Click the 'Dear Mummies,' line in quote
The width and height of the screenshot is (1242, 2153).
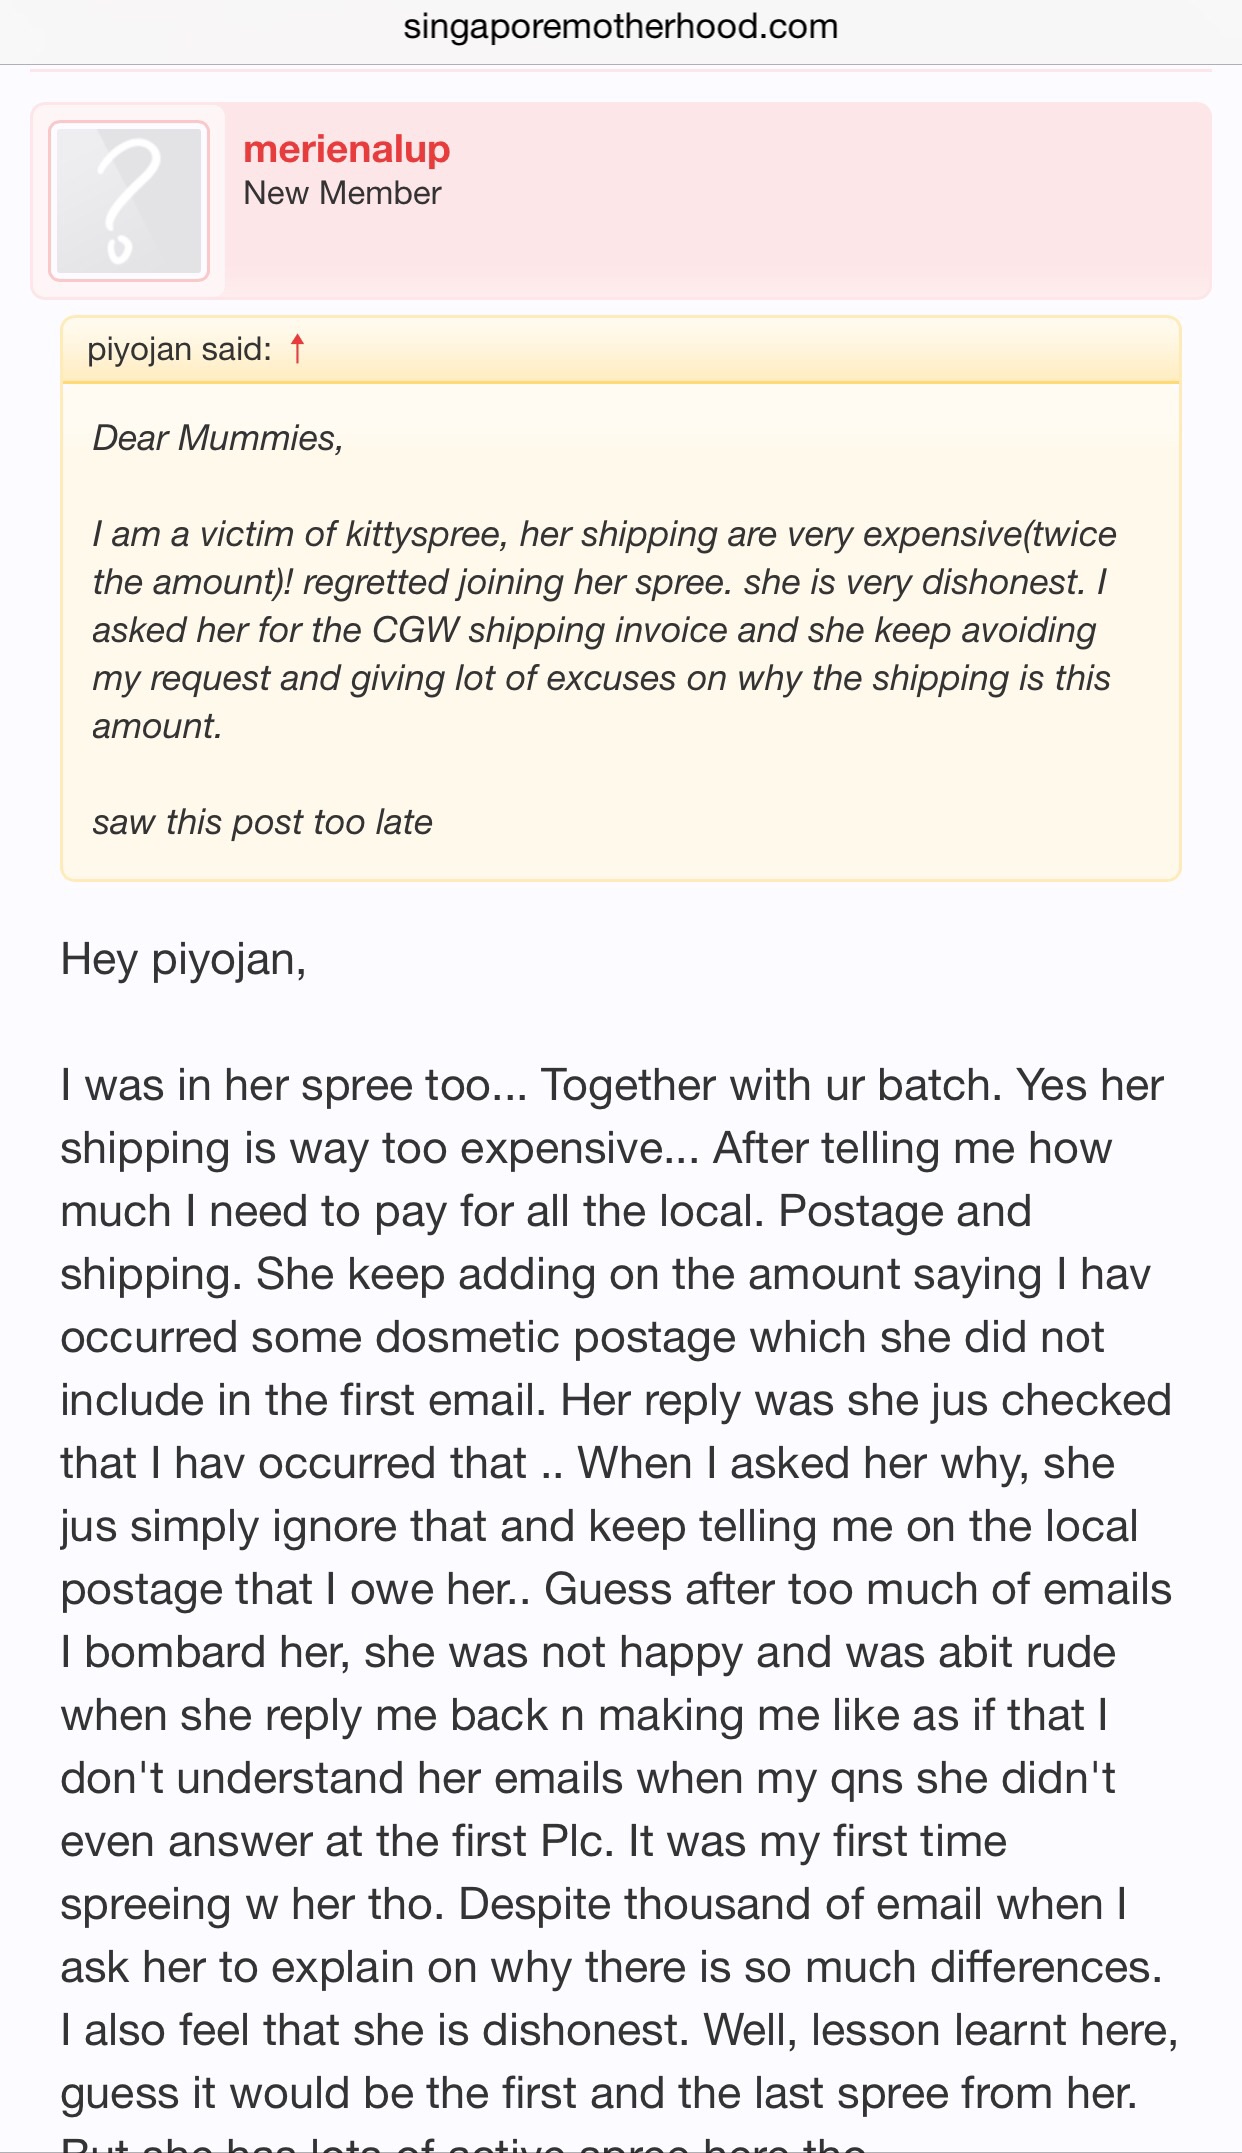218,438
